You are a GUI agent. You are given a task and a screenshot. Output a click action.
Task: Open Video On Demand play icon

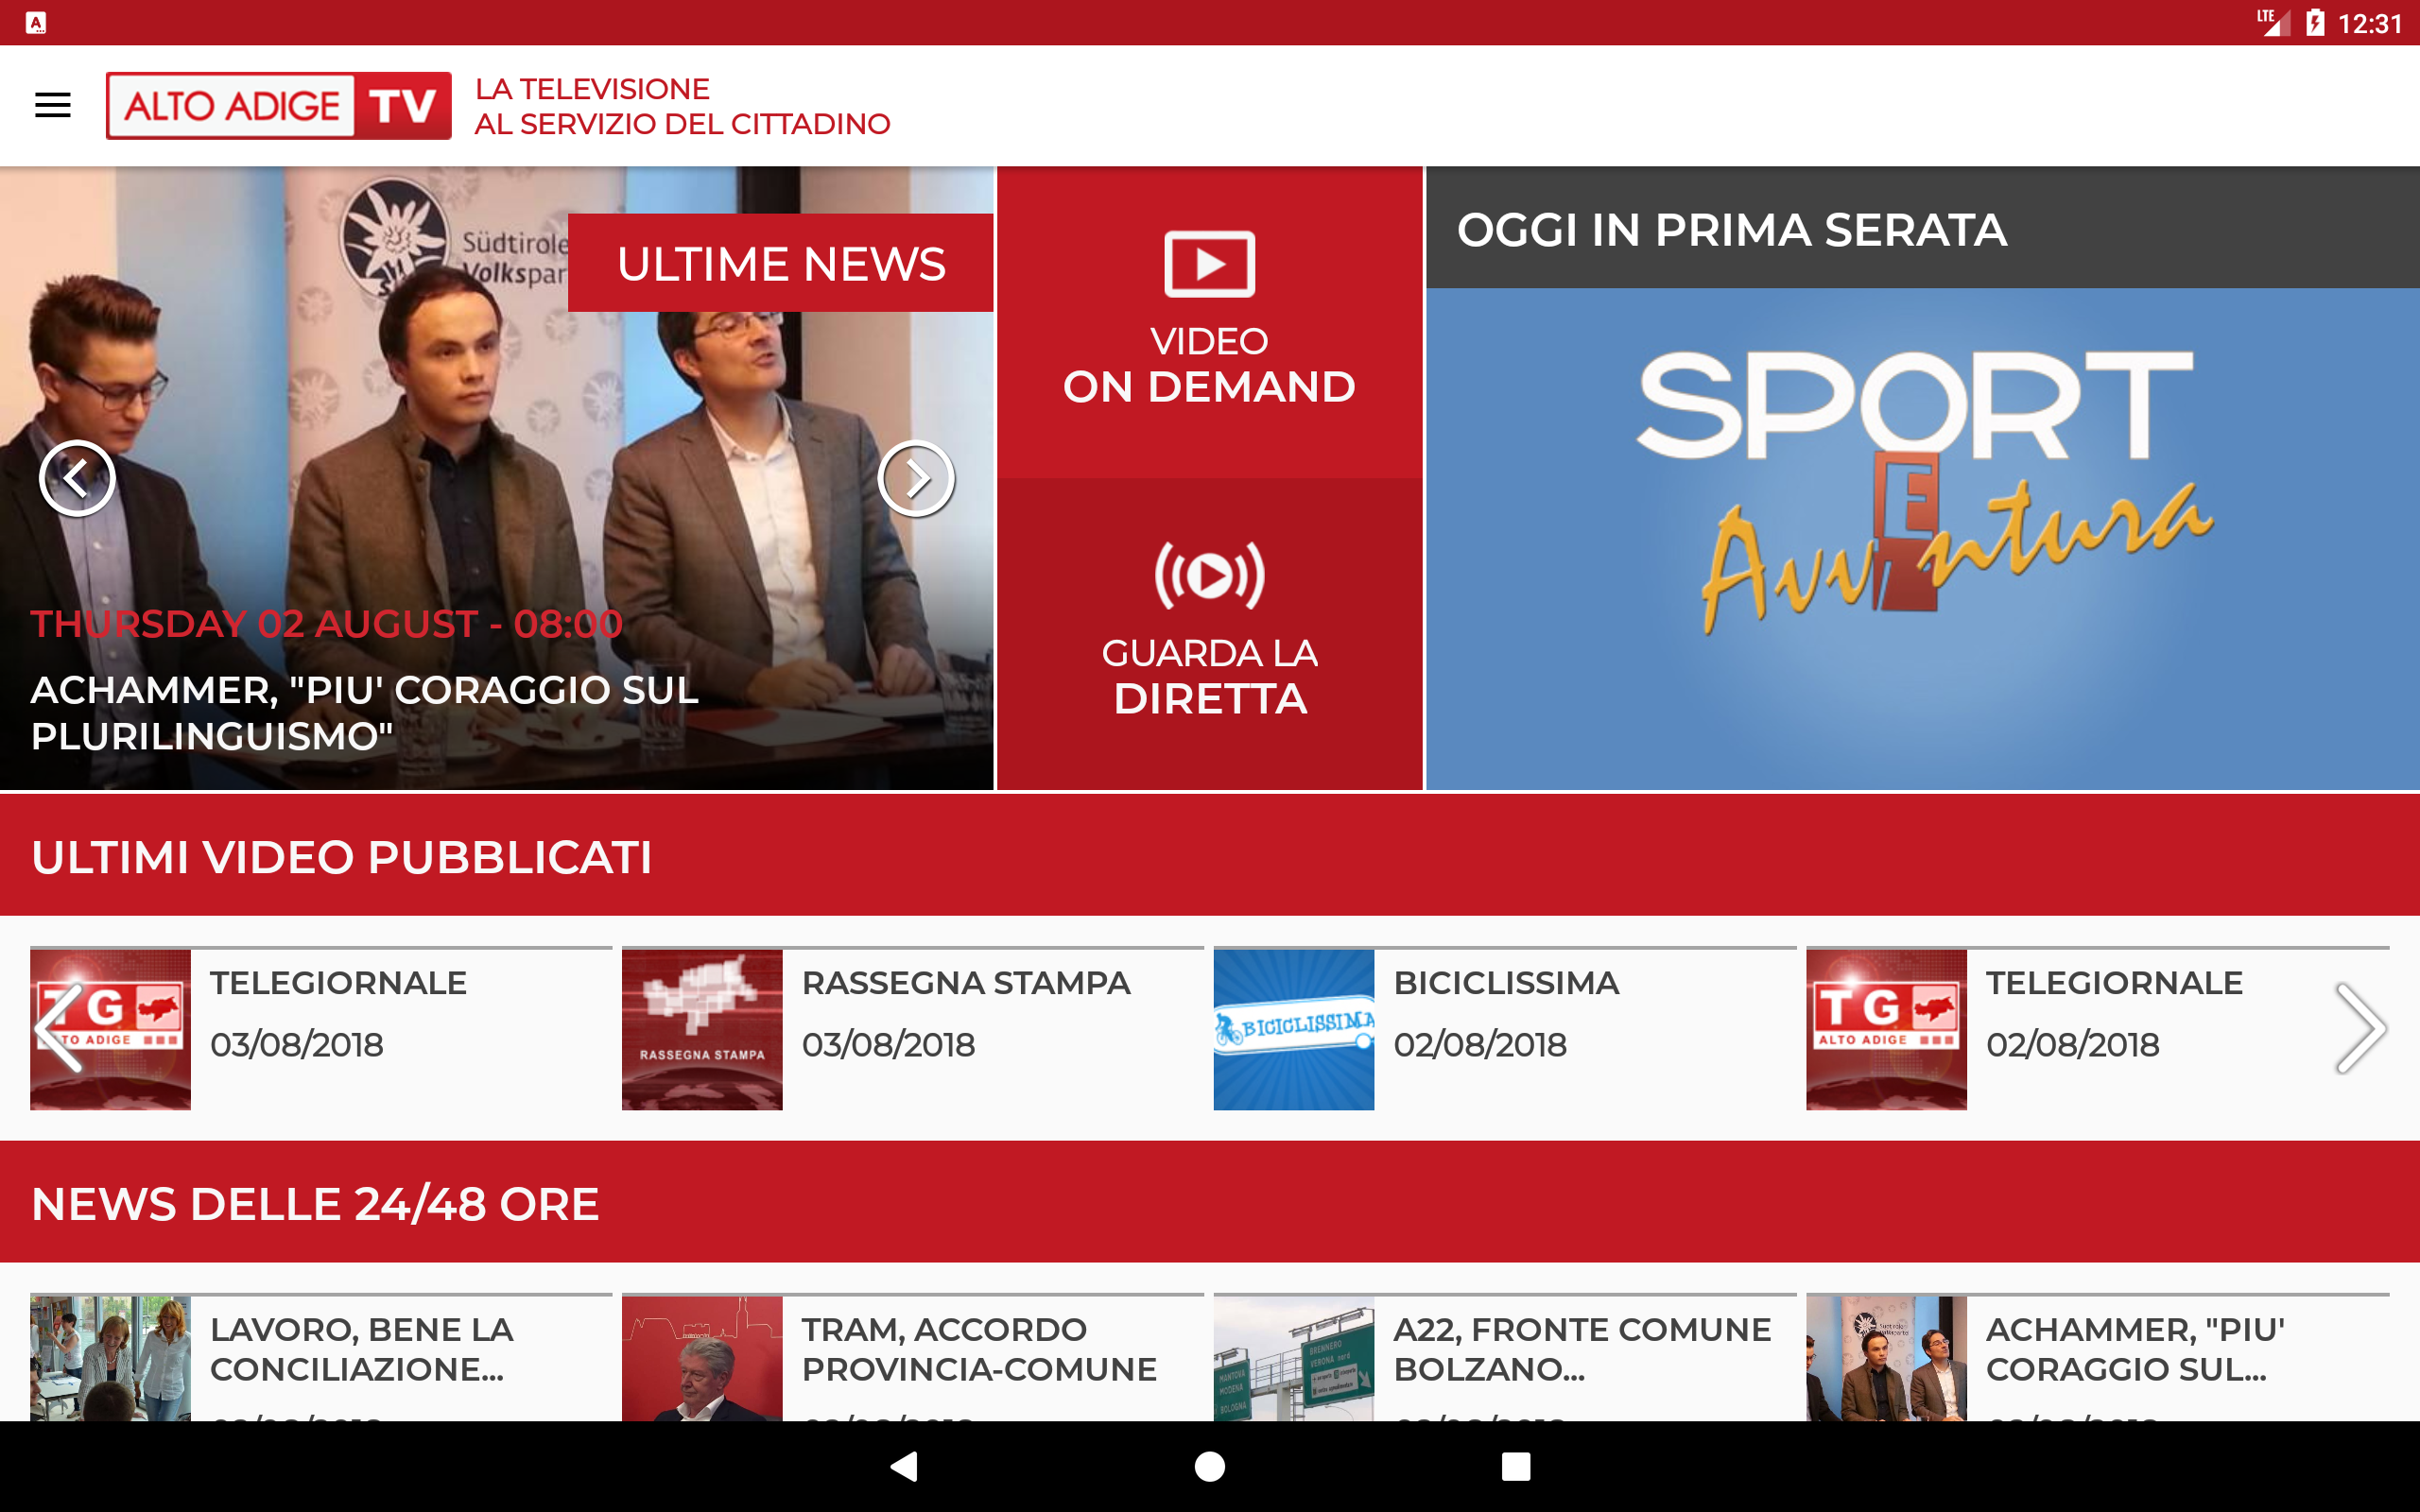(1209, 265)
